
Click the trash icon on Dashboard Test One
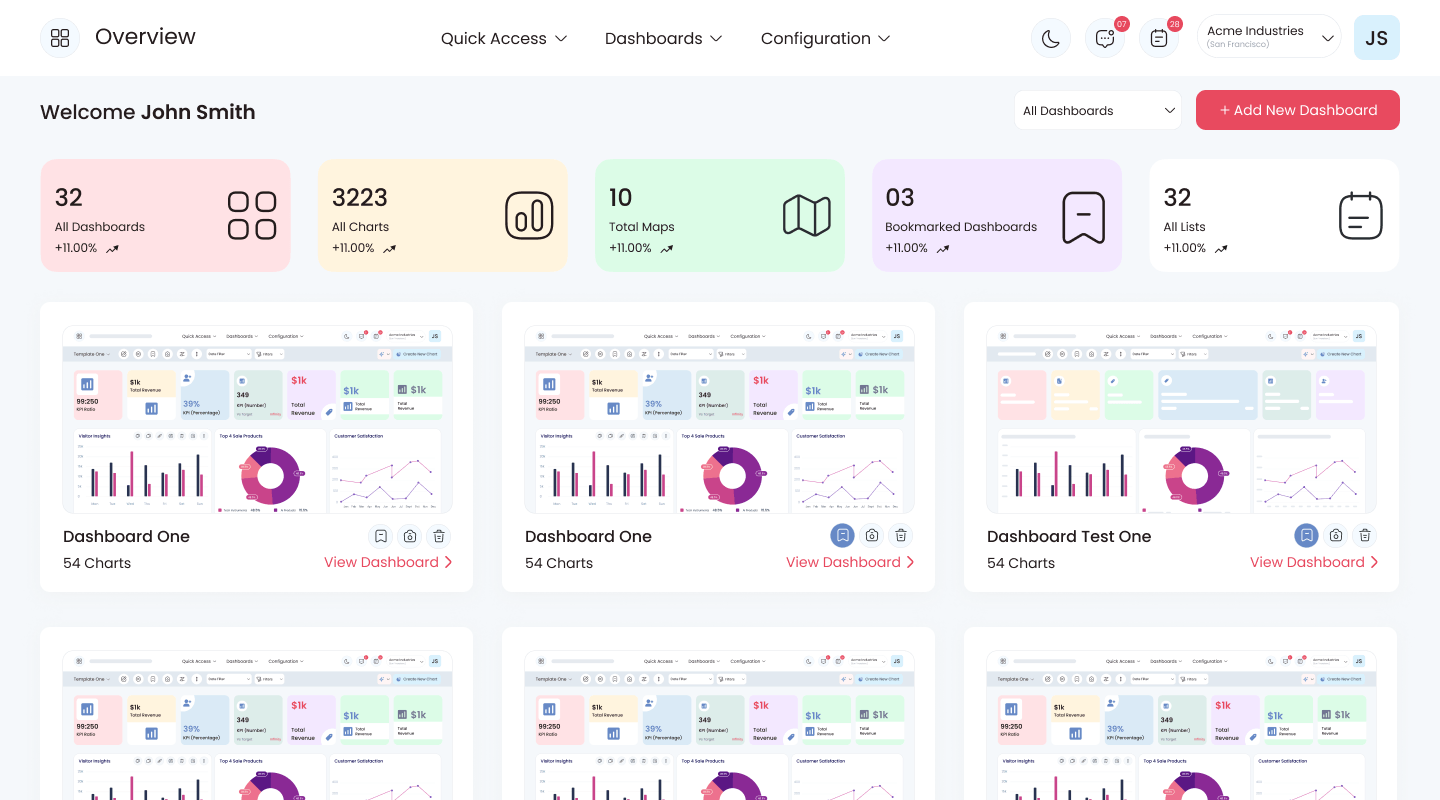(x=1365, y=536)
